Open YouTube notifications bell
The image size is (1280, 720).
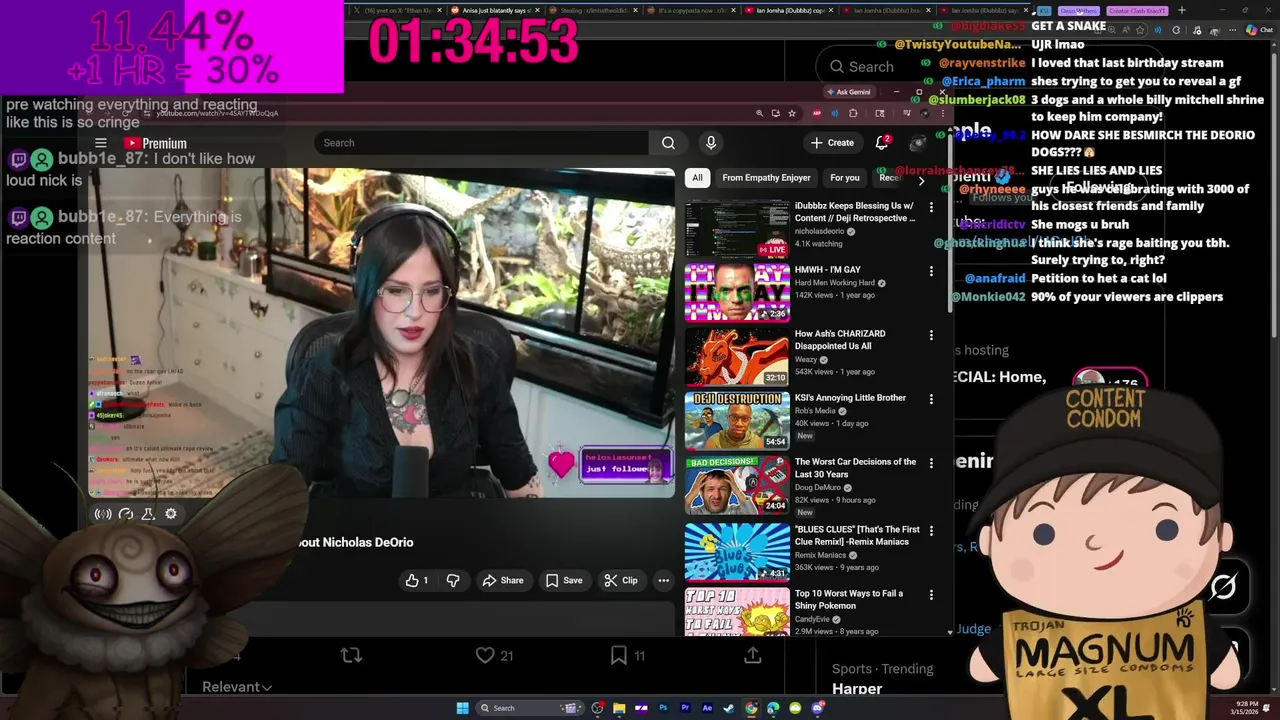[882, 143]
